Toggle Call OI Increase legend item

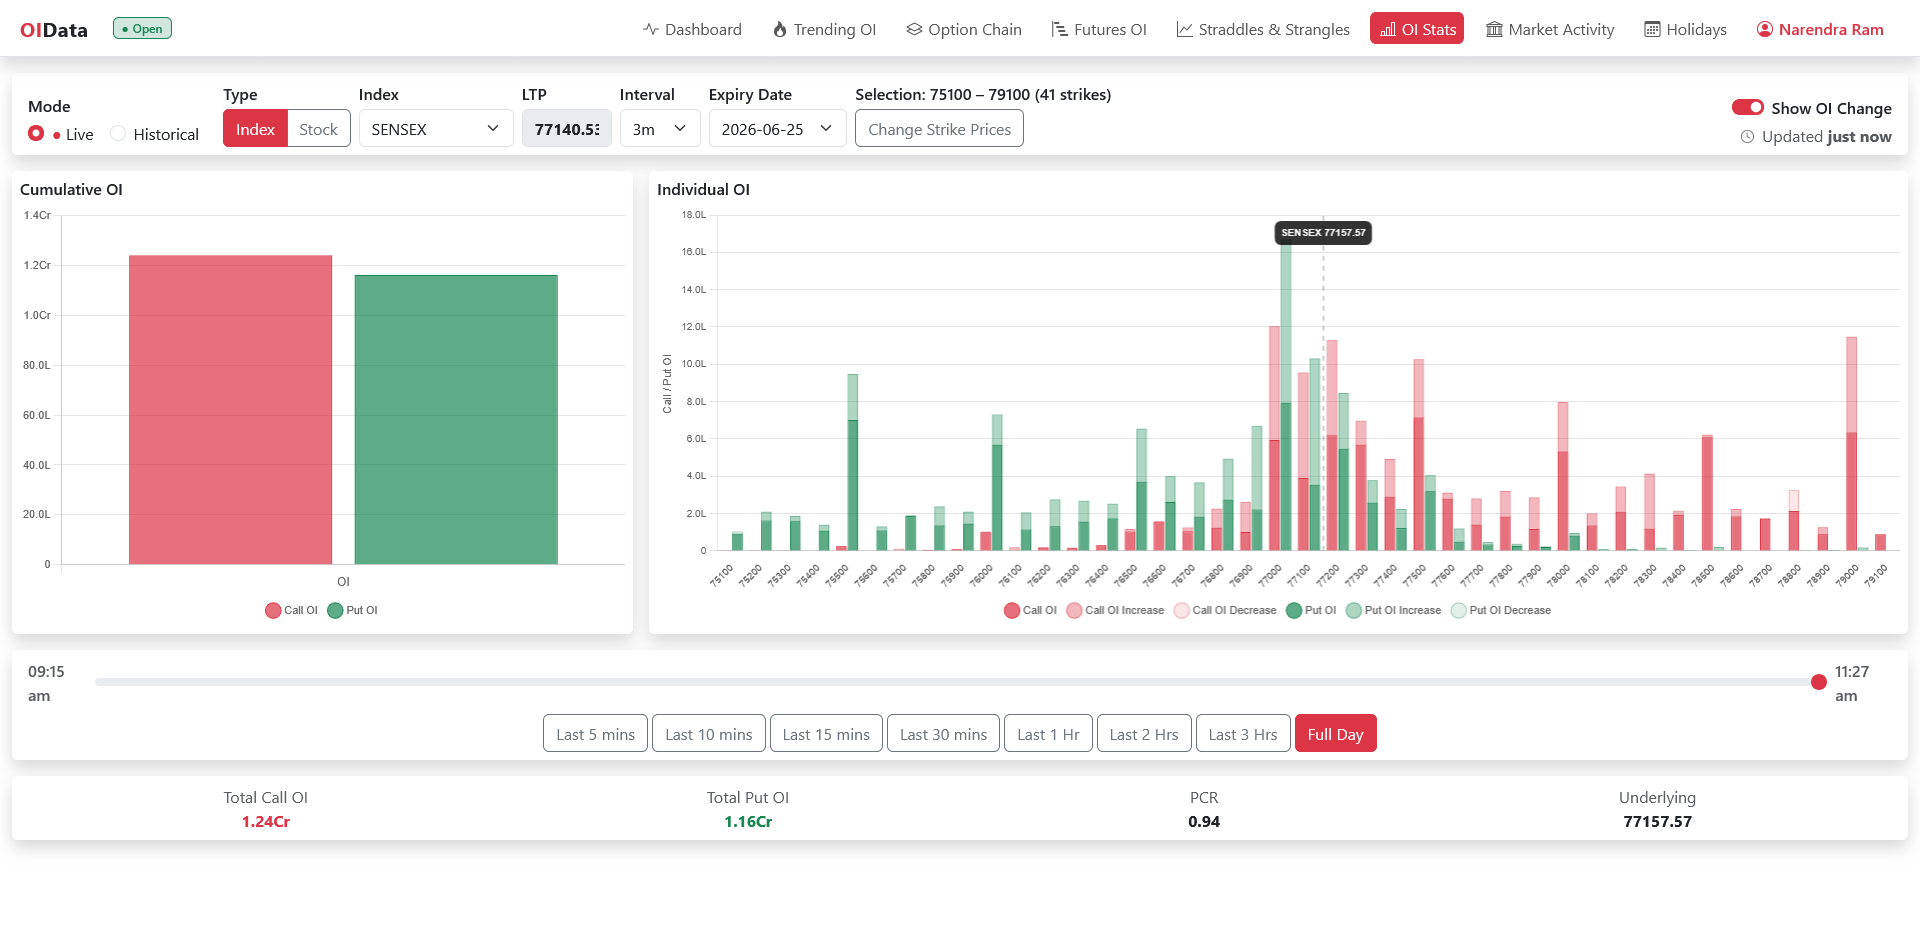pos(1115,610)
